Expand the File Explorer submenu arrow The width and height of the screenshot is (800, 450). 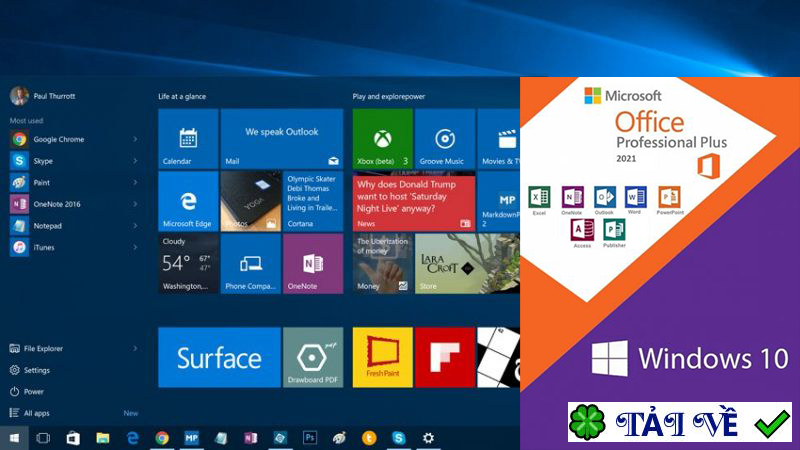coord(135,348)
